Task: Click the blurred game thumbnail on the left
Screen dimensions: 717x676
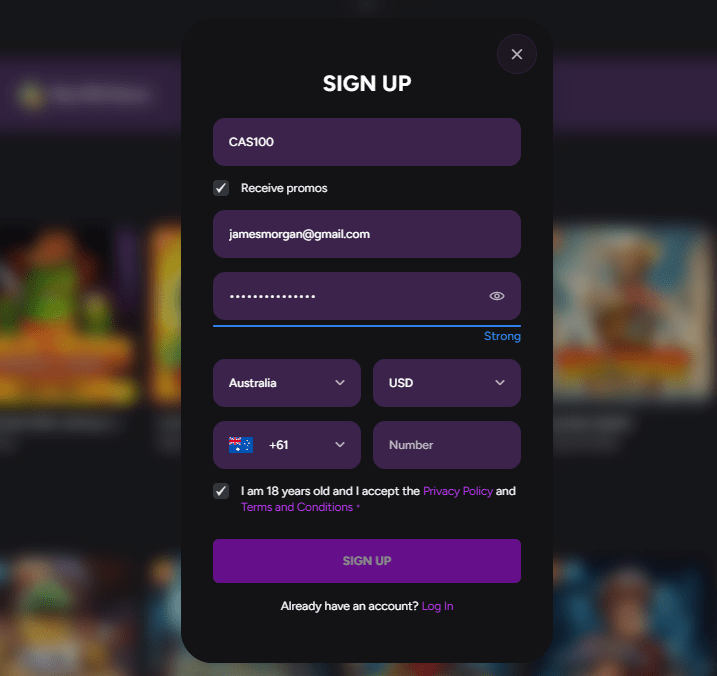Action: [x=69, y=316]
